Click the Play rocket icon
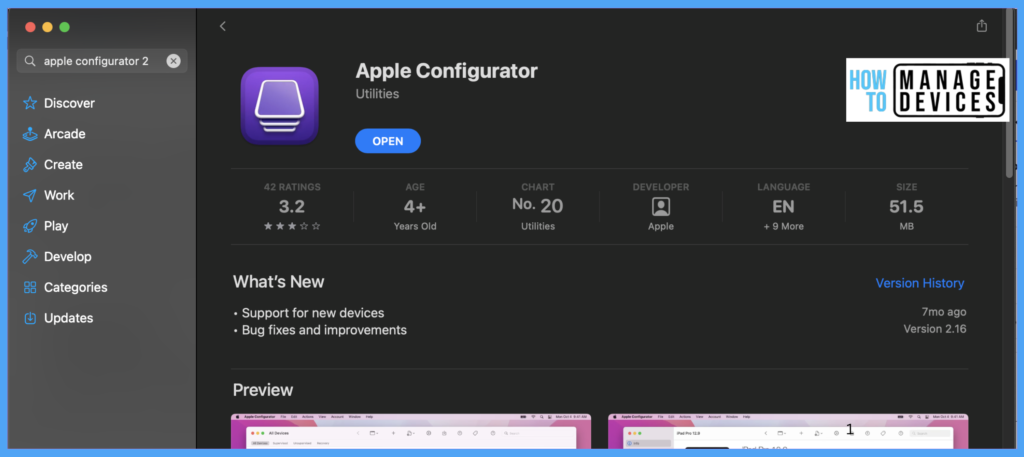The height and width of the screenshot is (457, 1024). coord(30,226)
